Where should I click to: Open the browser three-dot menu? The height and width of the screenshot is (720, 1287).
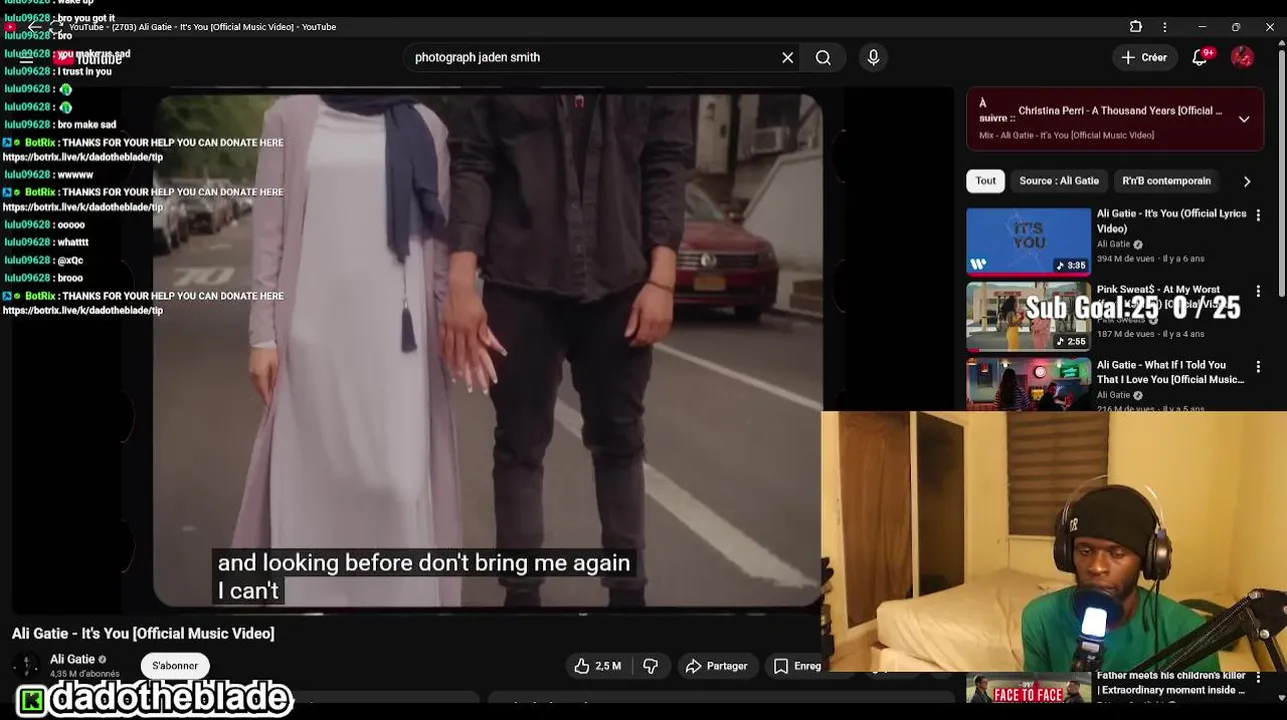point(1164,27)
